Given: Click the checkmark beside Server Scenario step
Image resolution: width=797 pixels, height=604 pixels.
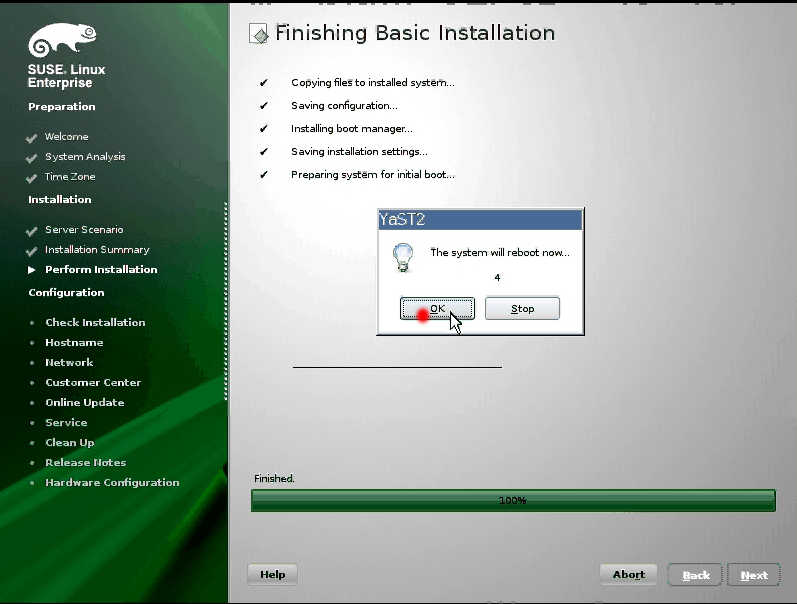Looking at the screenshot, I should click(x=32, y=231).
